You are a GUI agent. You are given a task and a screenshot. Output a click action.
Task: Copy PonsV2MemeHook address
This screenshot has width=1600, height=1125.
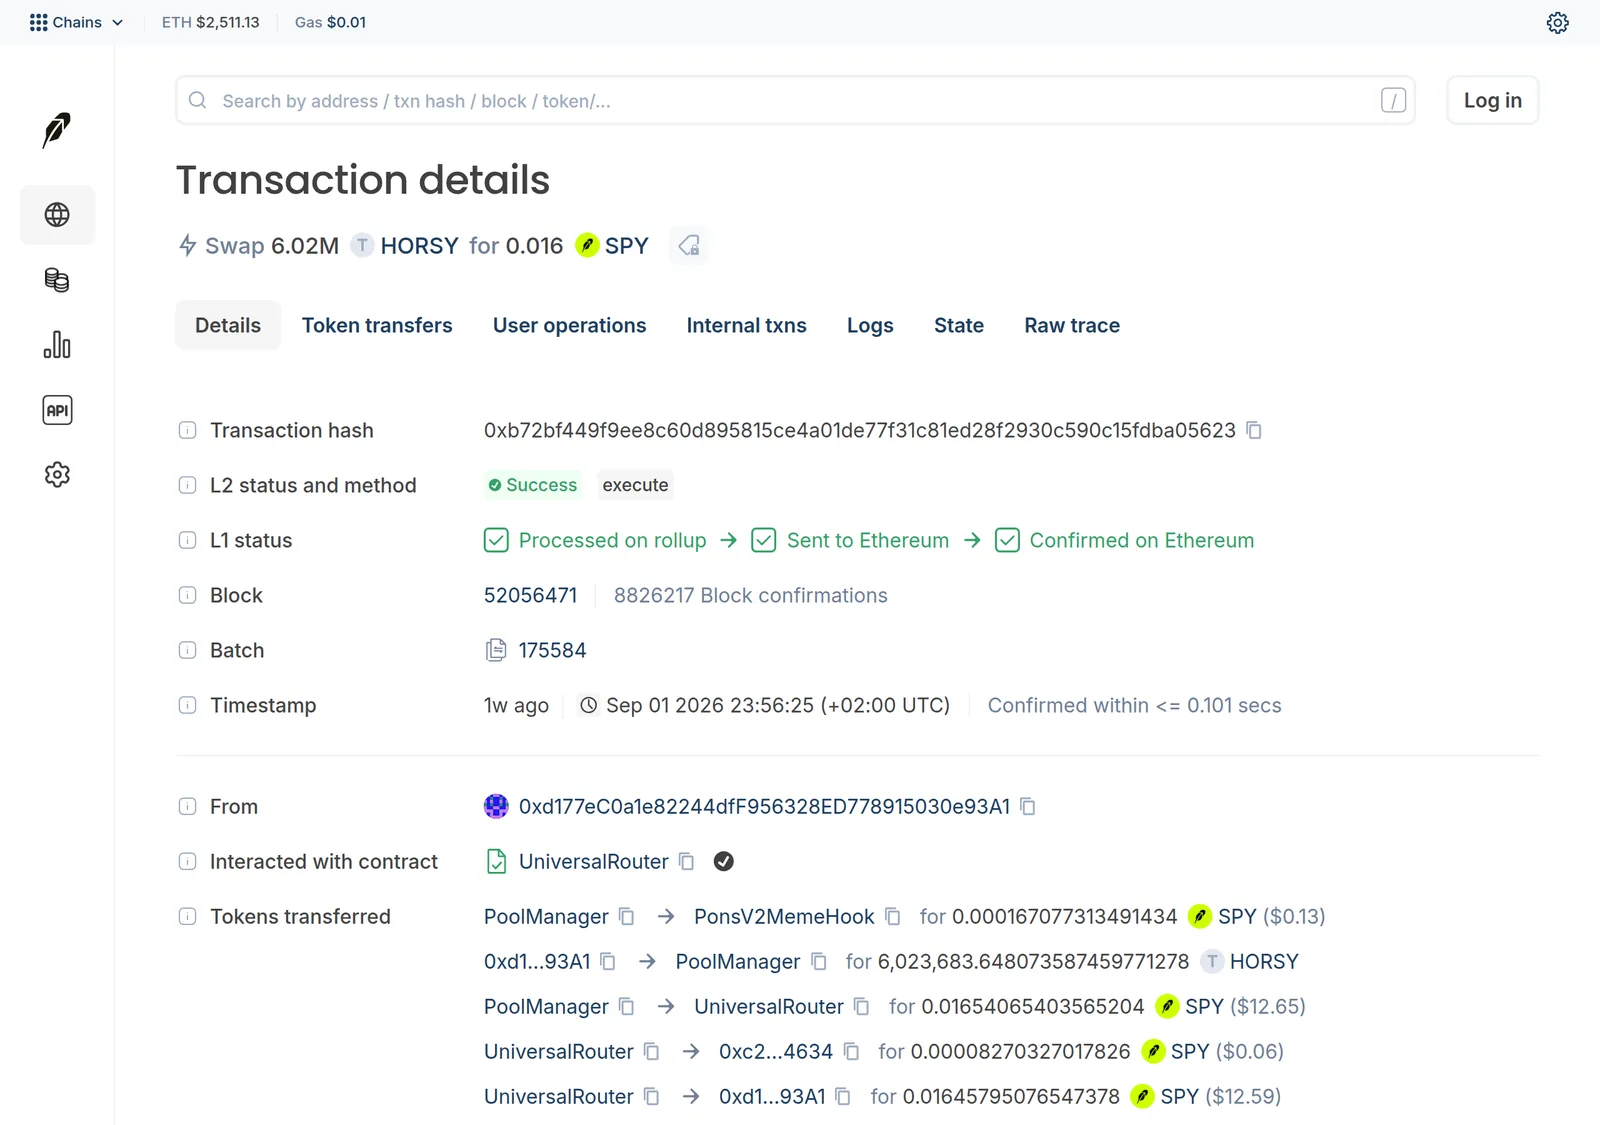893,916
